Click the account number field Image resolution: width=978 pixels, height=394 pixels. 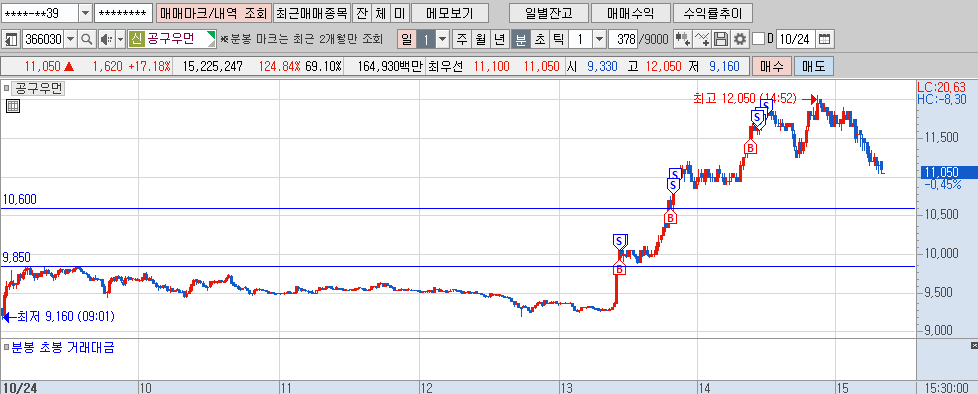point(40,12)
